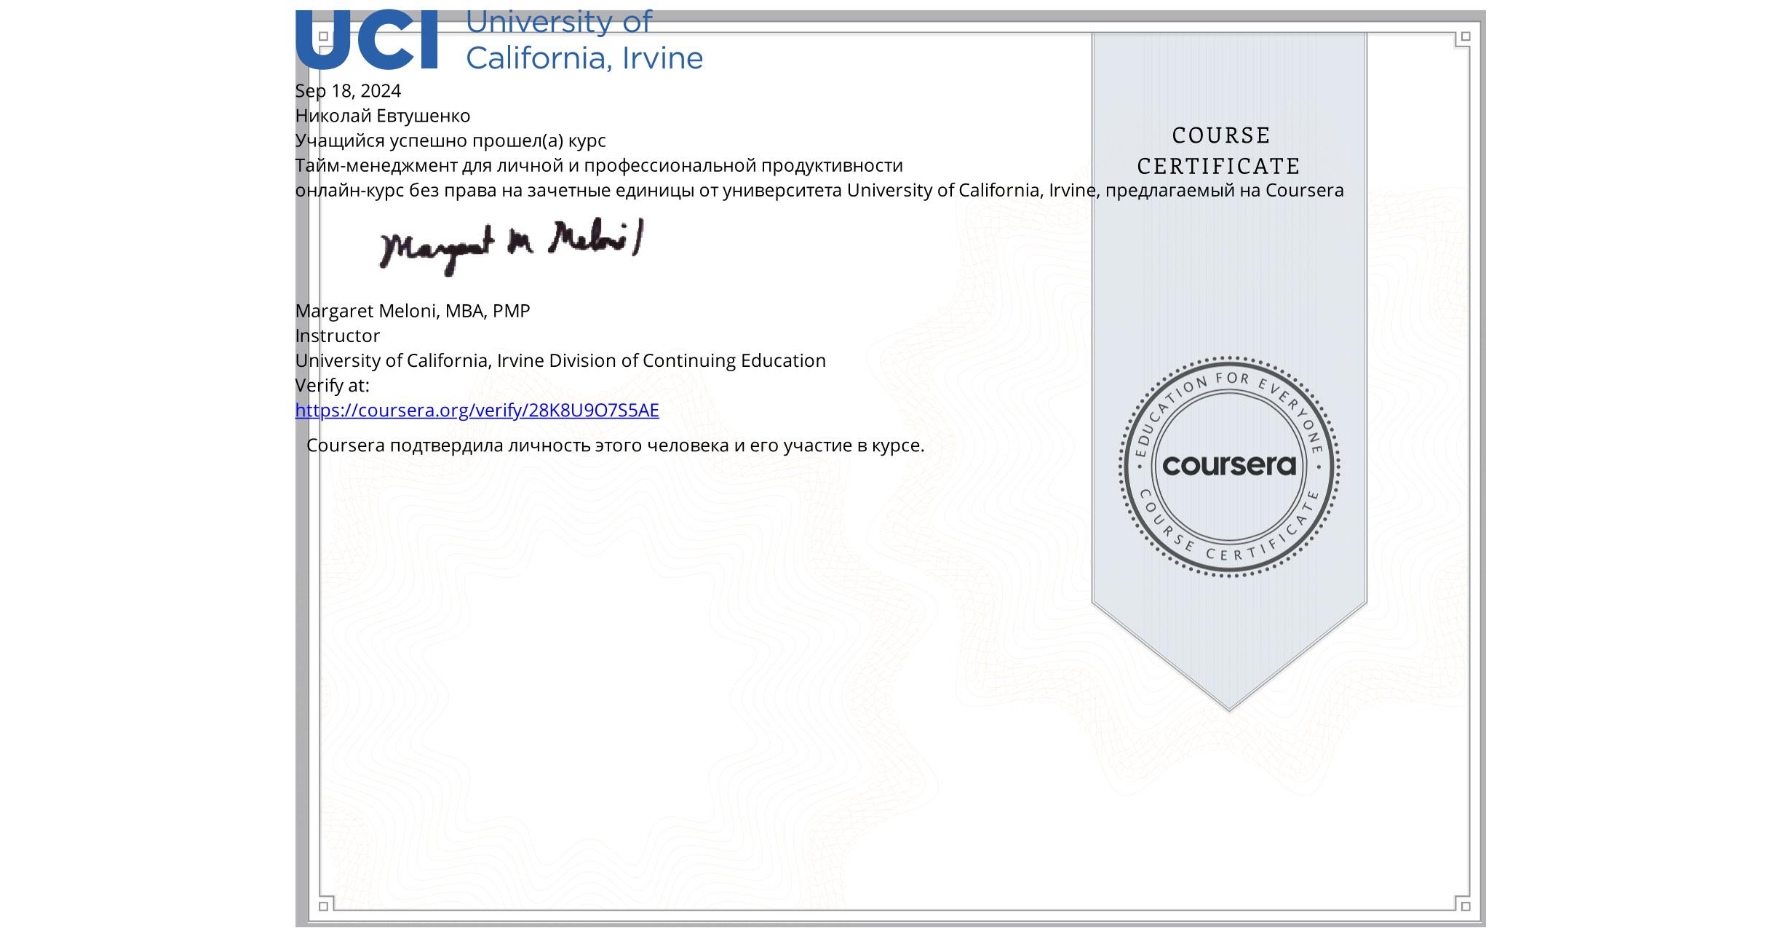Click Margaret Meloni's handwritten signature
Screen dimensions: 1772x928
pos(511,245)
